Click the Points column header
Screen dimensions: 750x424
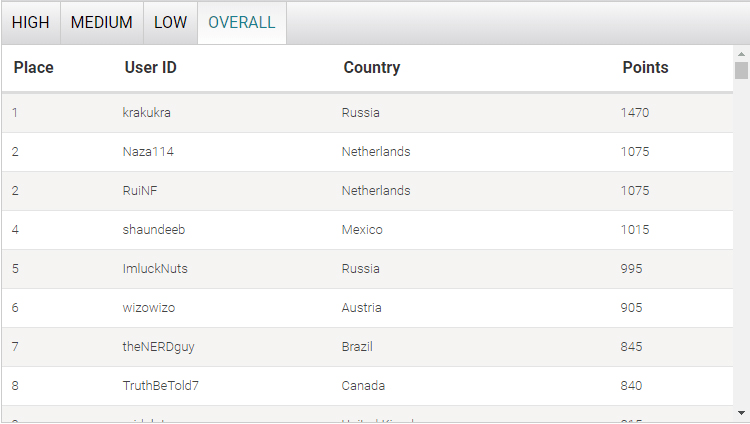point(645,67)
